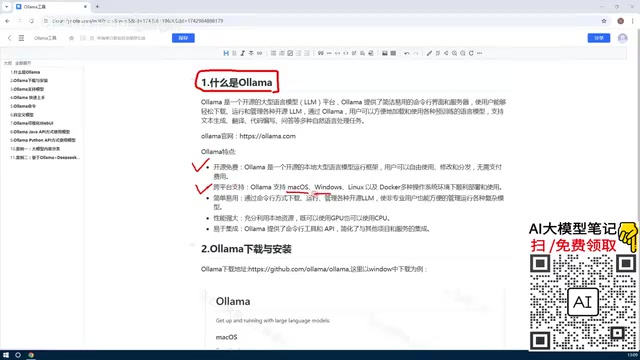The image size is (640, 360).
Task: Click the taskbar Cortana circle icon
Action: [x=18, y=355]
